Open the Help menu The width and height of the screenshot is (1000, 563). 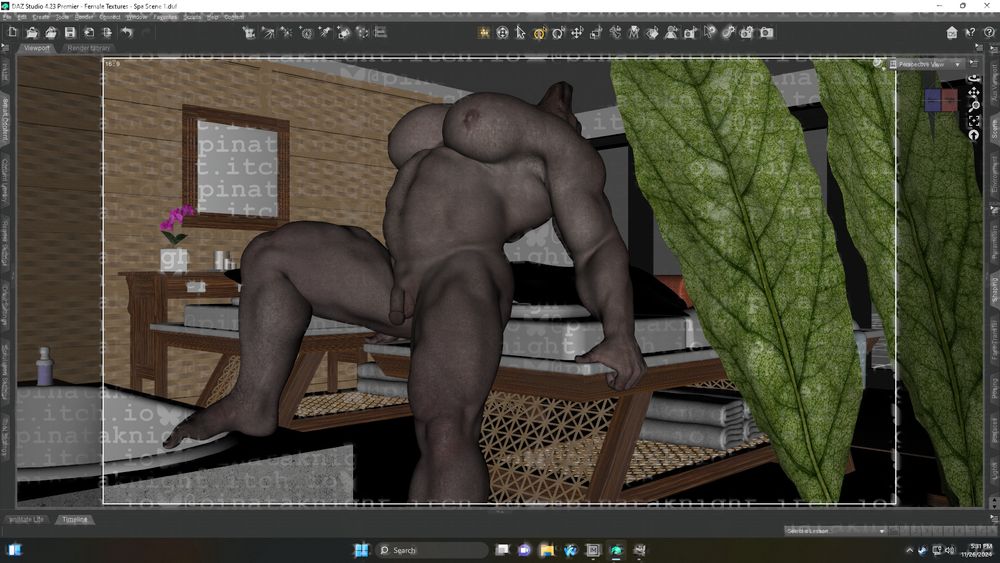coord(212,17)
